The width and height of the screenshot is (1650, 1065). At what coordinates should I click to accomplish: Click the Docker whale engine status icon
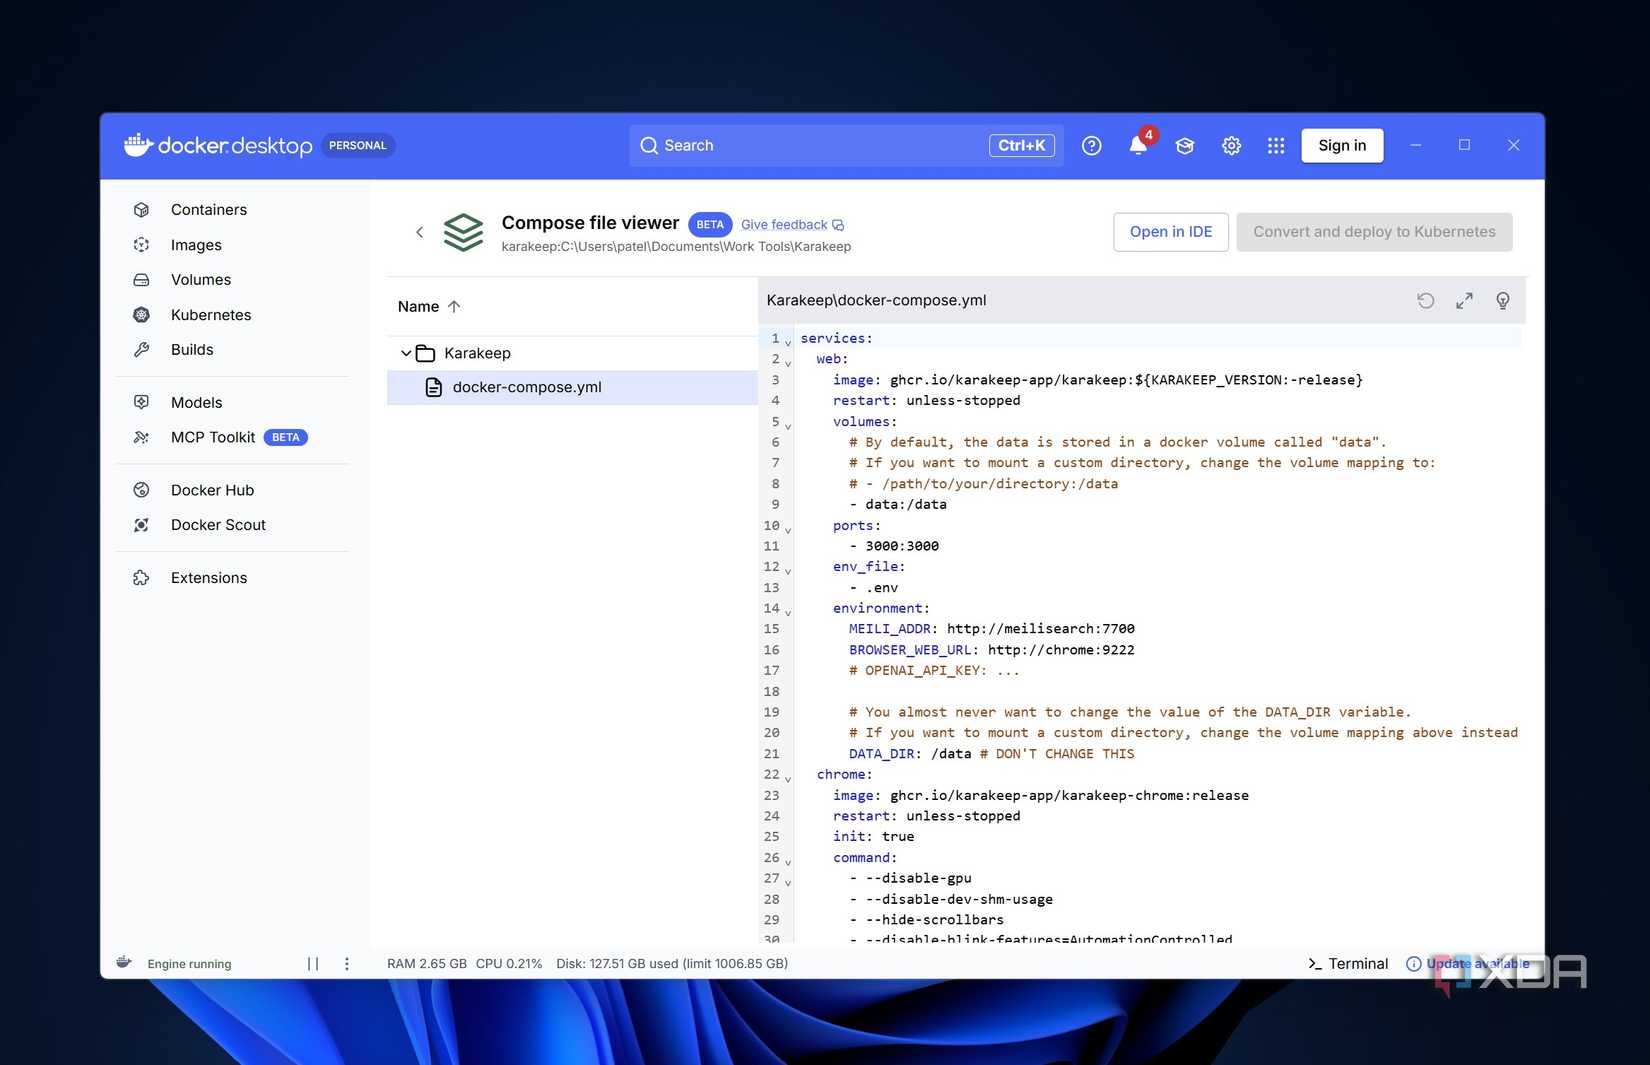pyautogui.click(x=124, y=963)
